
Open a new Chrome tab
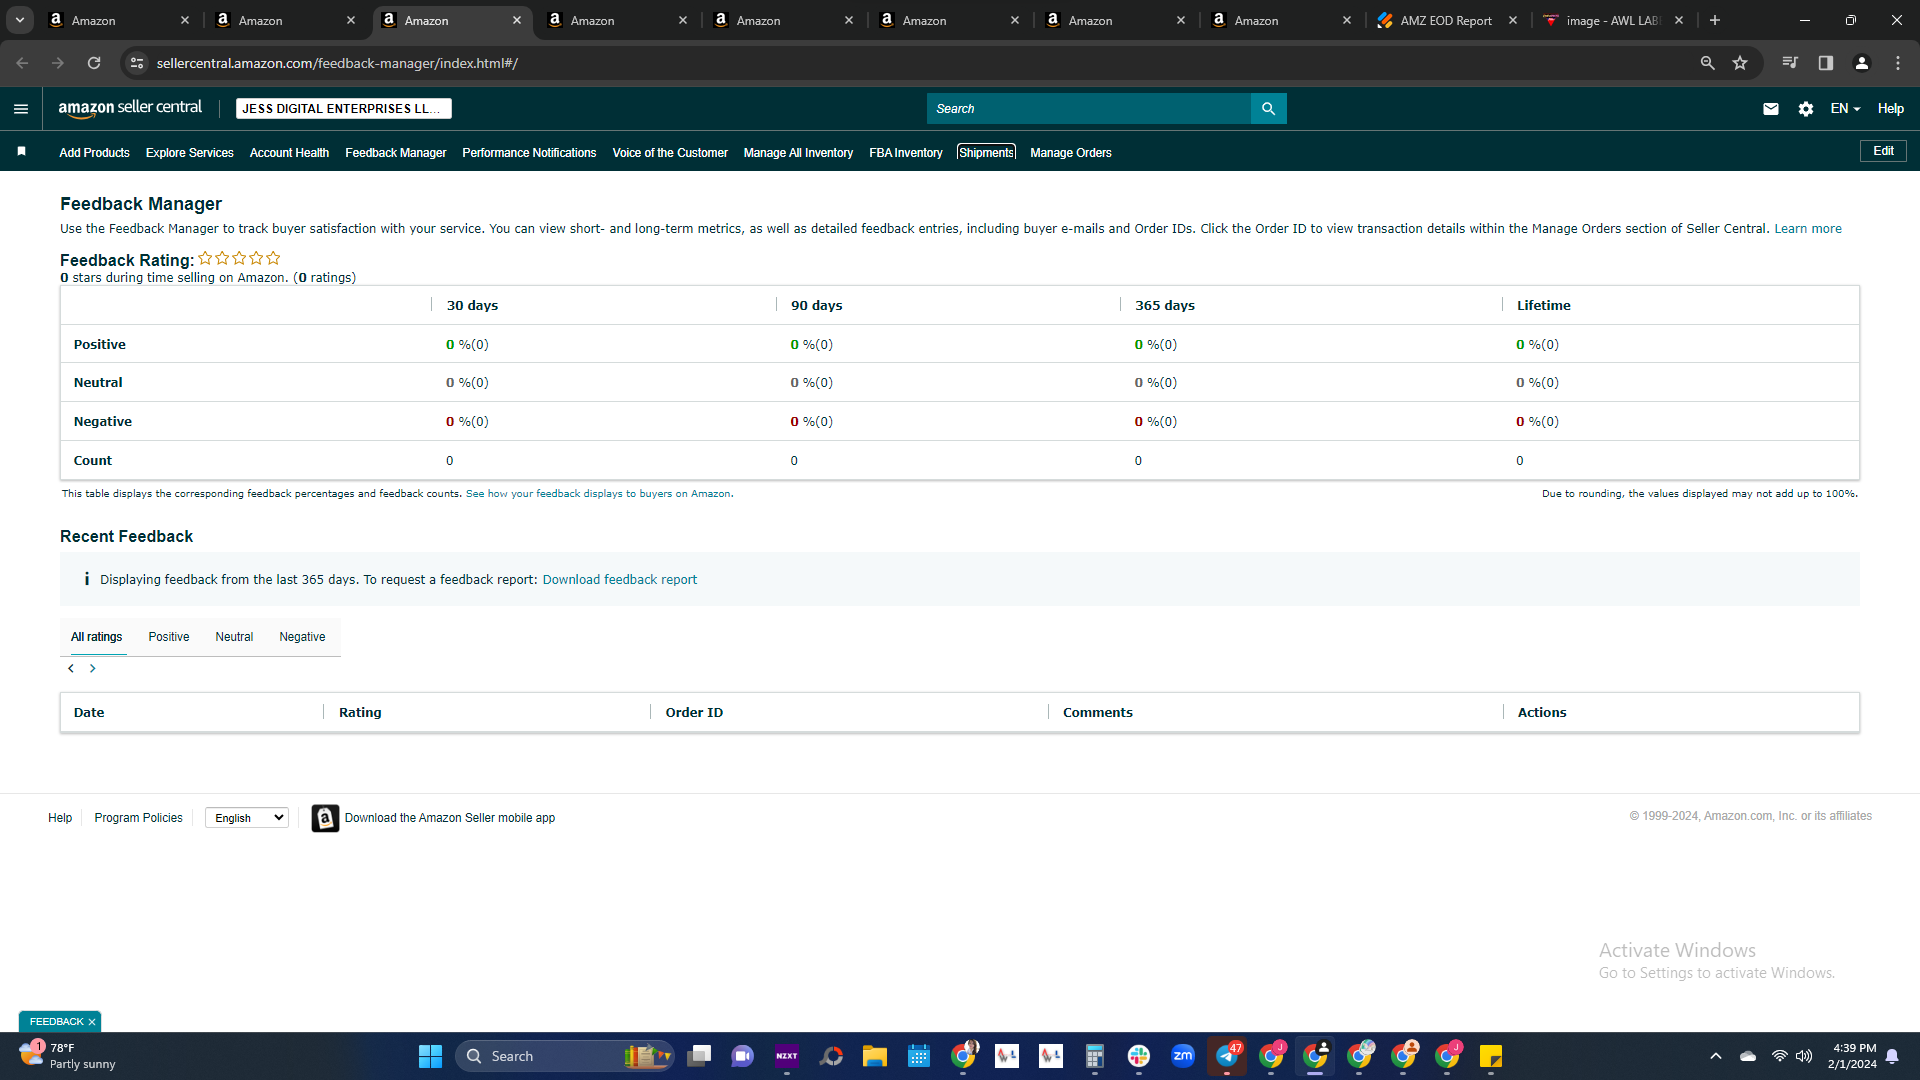click(1715, 20)
